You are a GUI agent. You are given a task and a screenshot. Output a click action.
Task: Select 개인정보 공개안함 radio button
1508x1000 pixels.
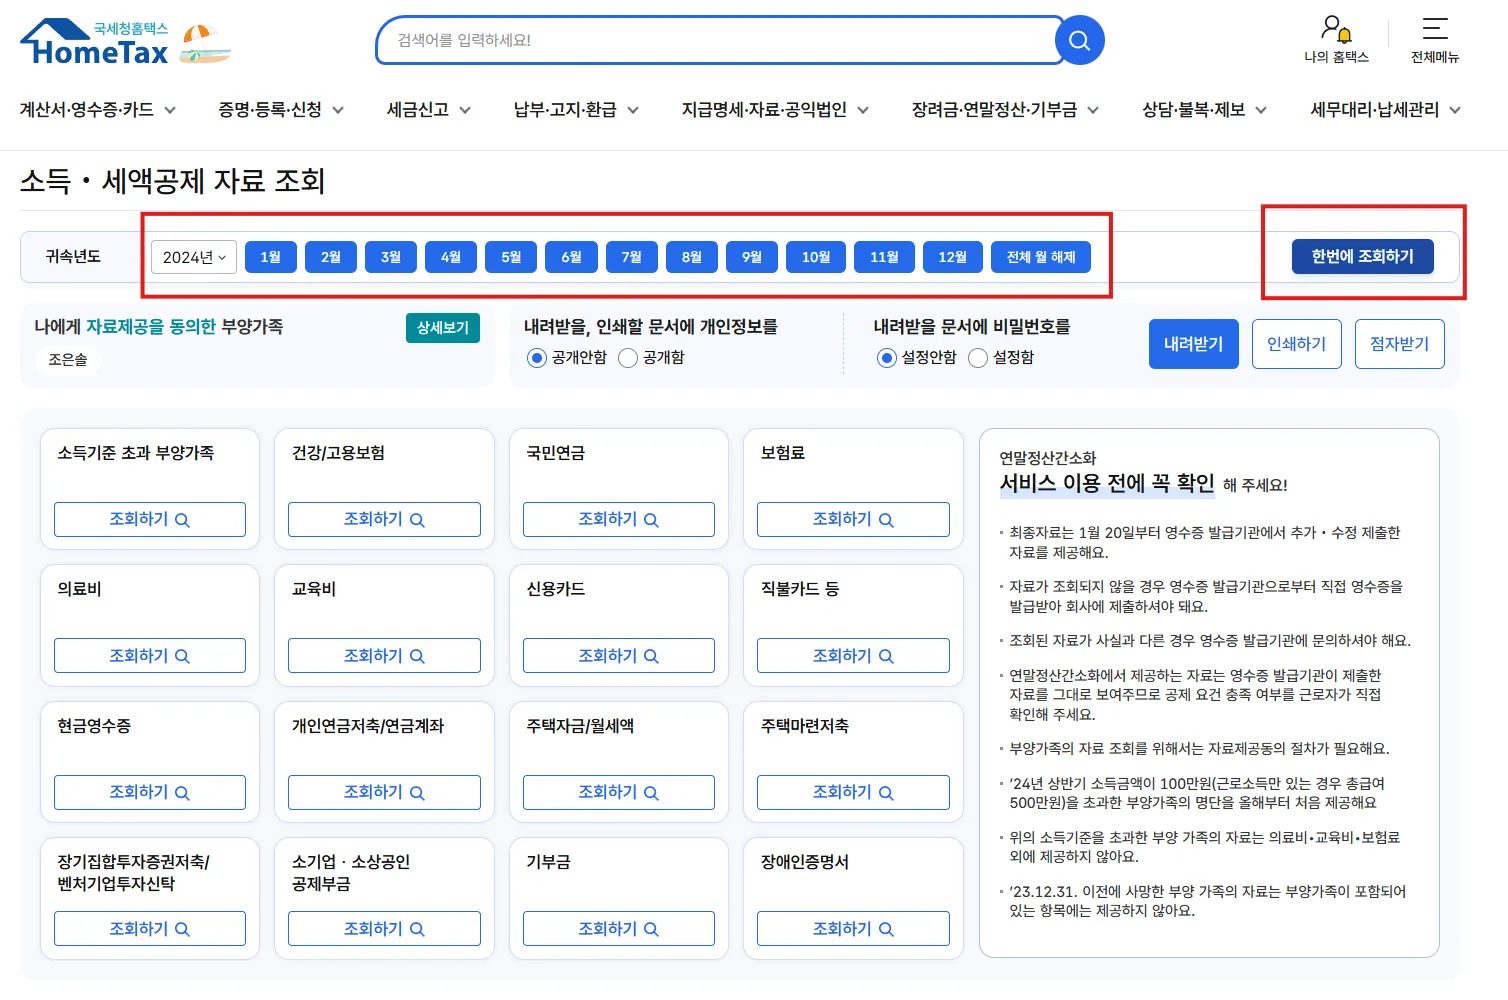pyautogui.click(x=537, y=358)
